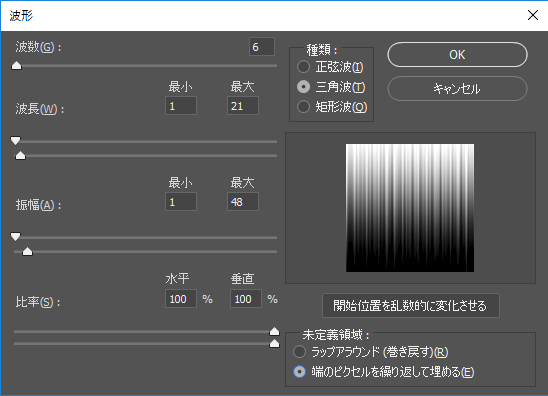
Task: Click the 比率(S) label
Action: (37, 302)
